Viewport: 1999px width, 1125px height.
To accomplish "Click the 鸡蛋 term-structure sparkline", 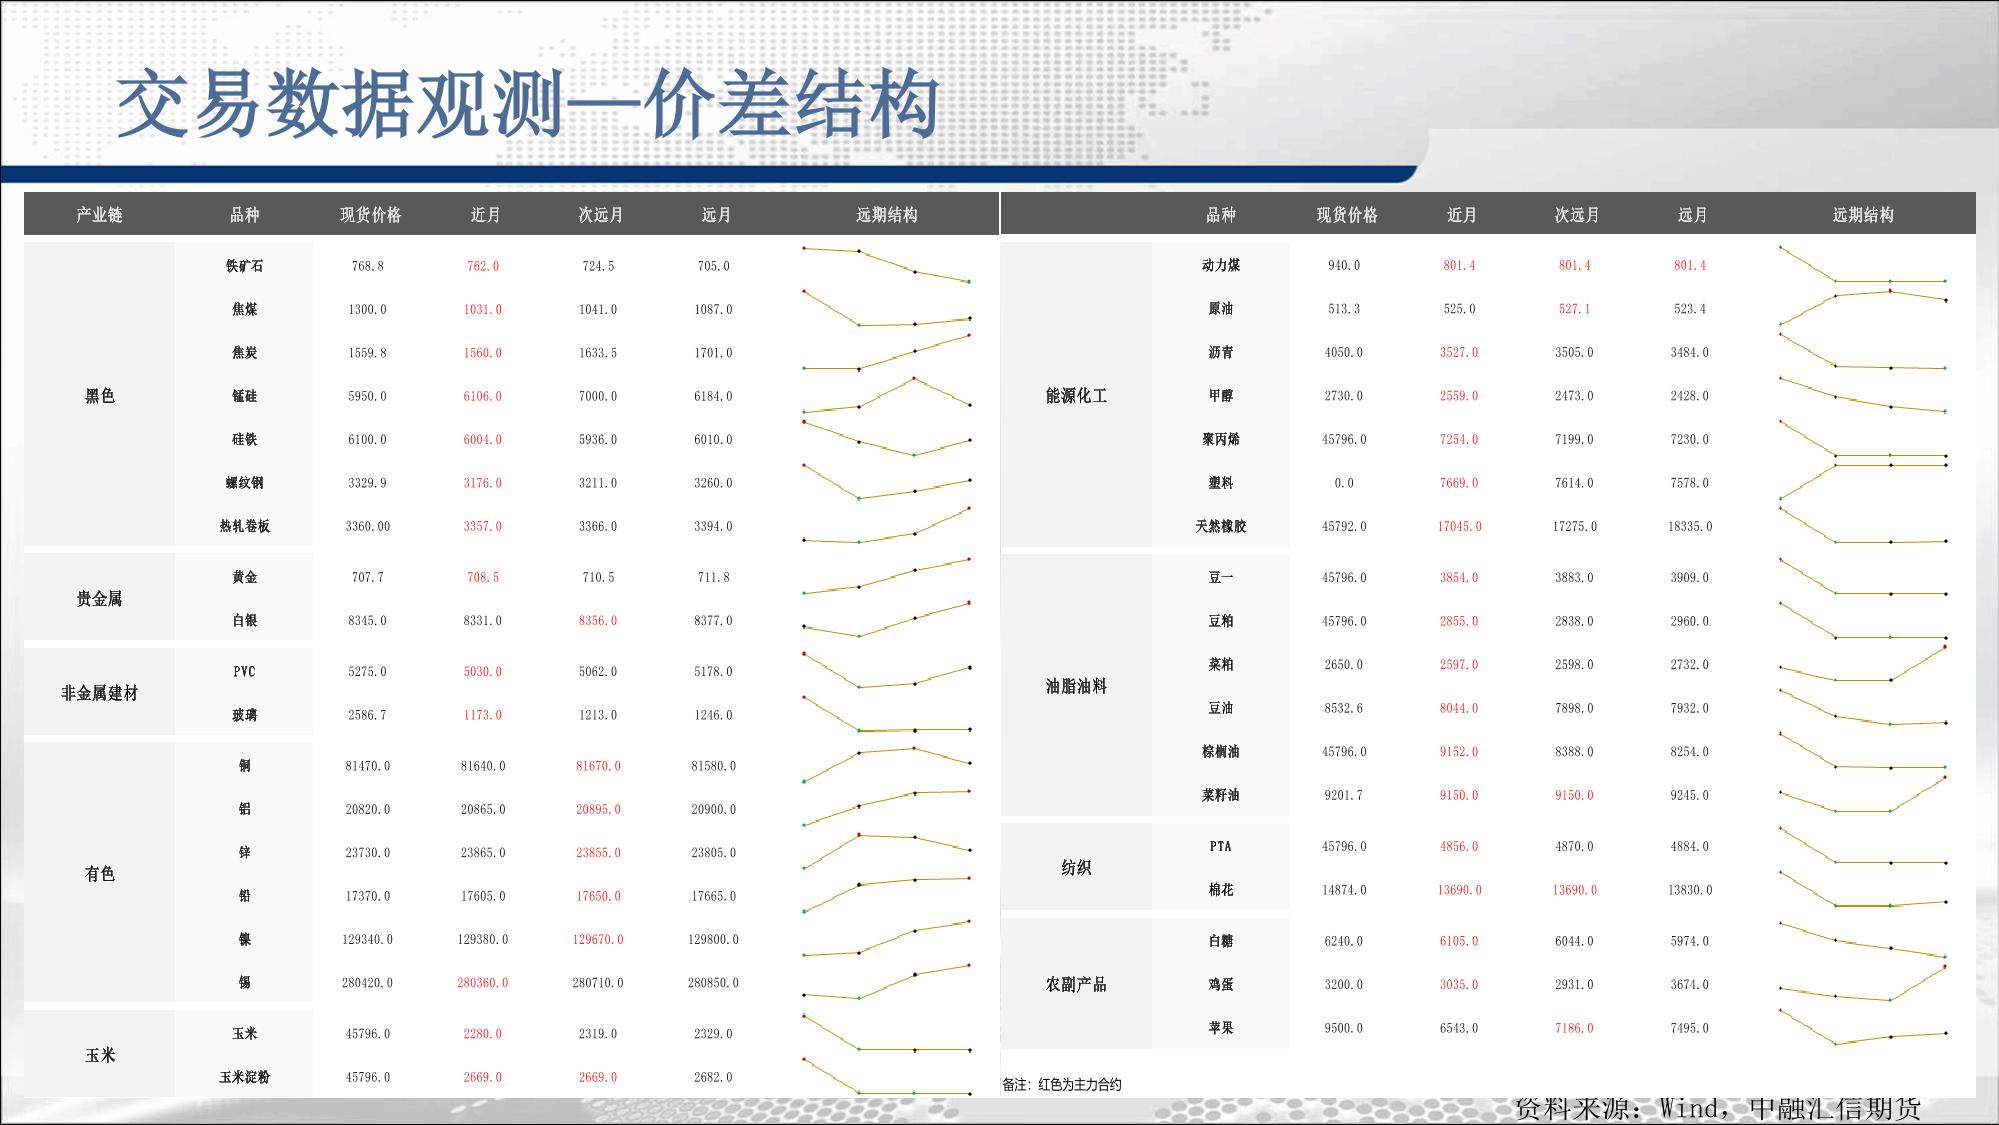I will (1862, 984).
